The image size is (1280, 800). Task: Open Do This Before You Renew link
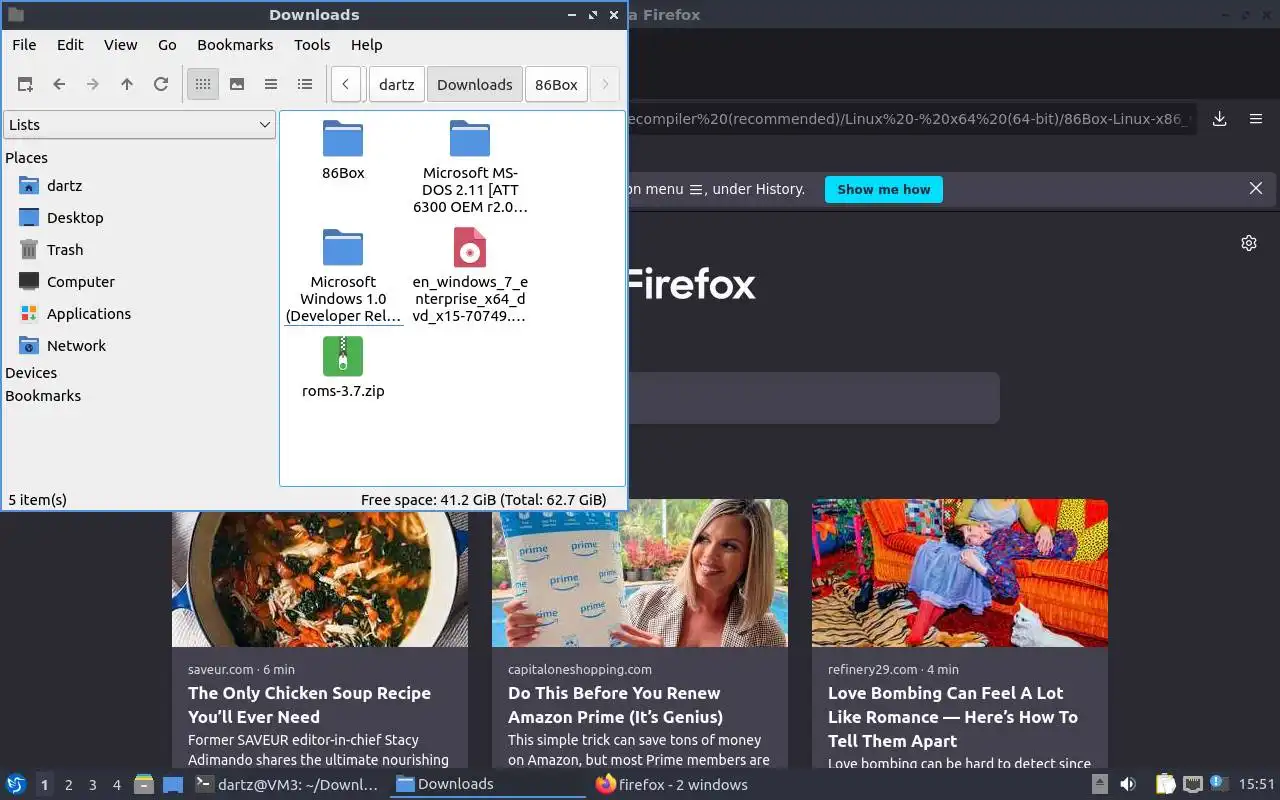615,705
